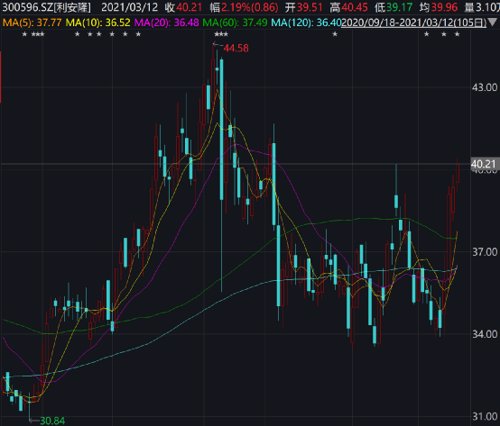Click the star marker directly beneath MA(5) label
The image size is (500, 426).
24,34
